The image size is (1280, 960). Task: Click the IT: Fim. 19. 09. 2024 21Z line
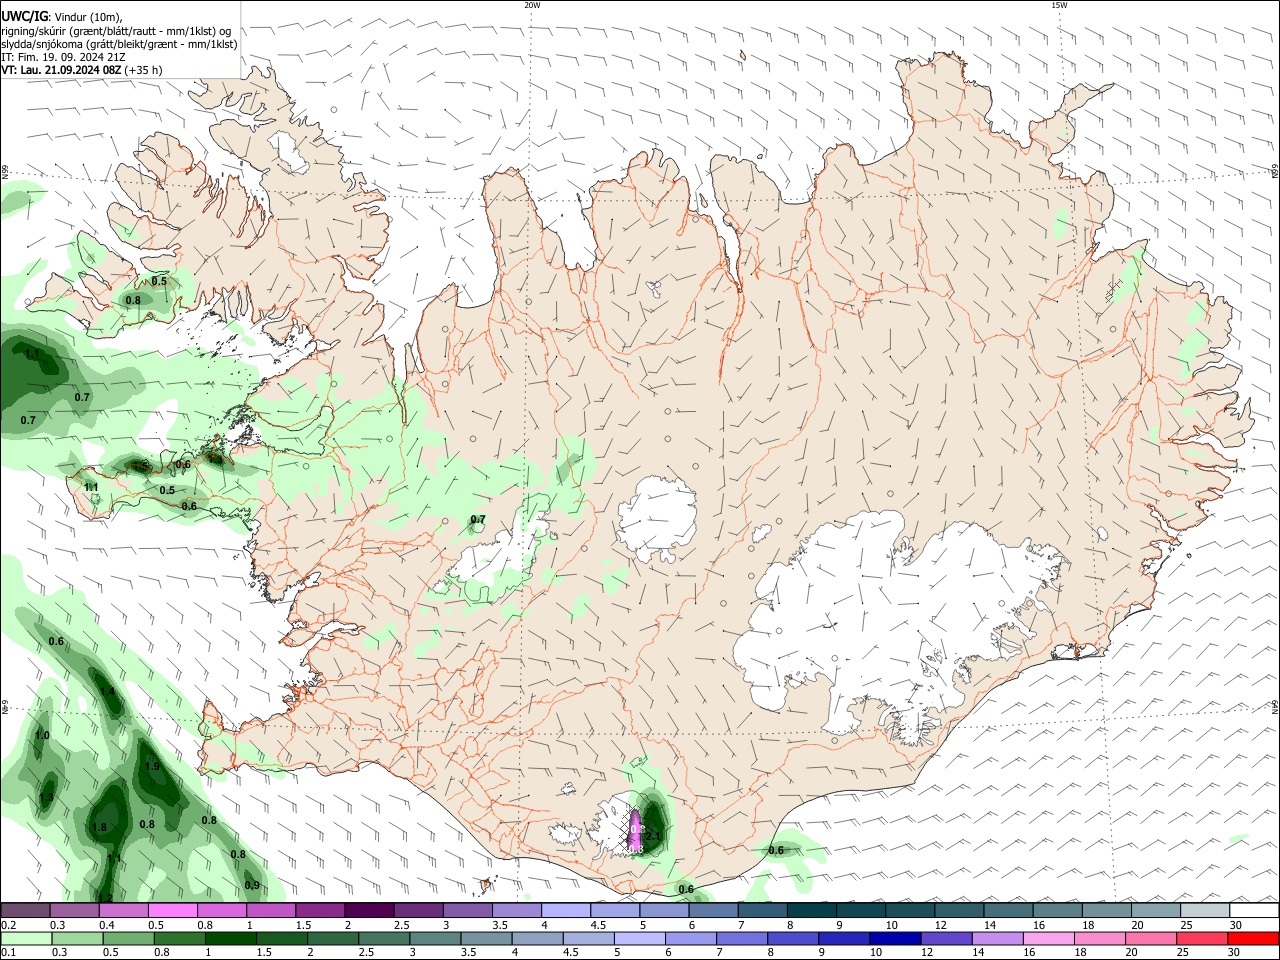click(x=63, y=57)
